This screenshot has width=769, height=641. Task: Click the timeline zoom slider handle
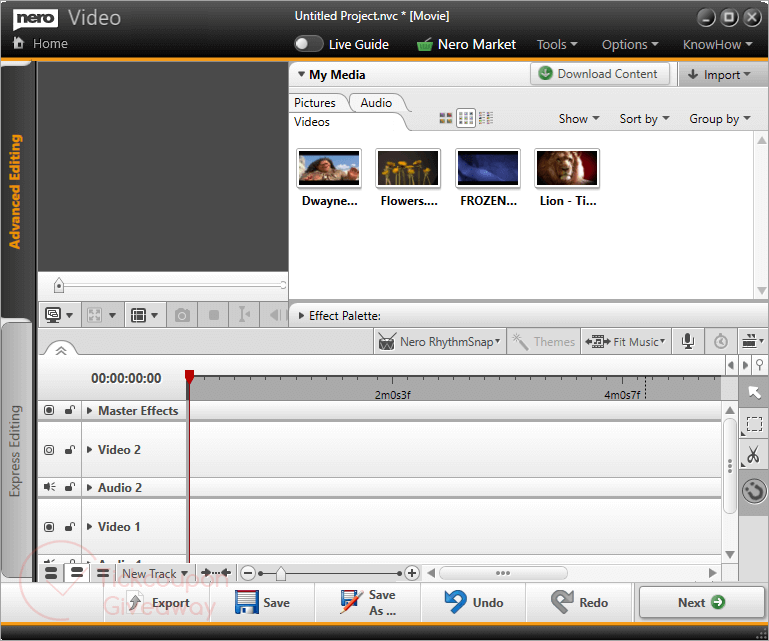point(281,573)
